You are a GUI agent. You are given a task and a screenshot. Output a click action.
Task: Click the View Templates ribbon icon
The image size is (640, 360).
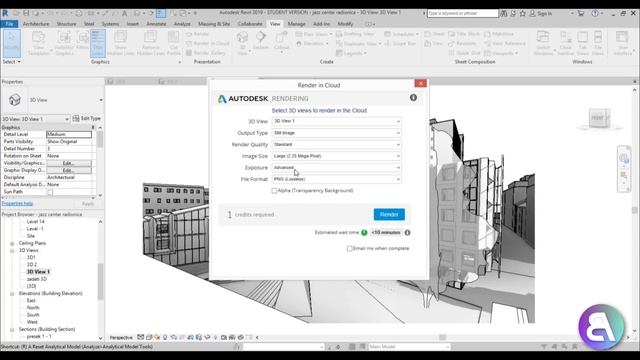point(38,43)
